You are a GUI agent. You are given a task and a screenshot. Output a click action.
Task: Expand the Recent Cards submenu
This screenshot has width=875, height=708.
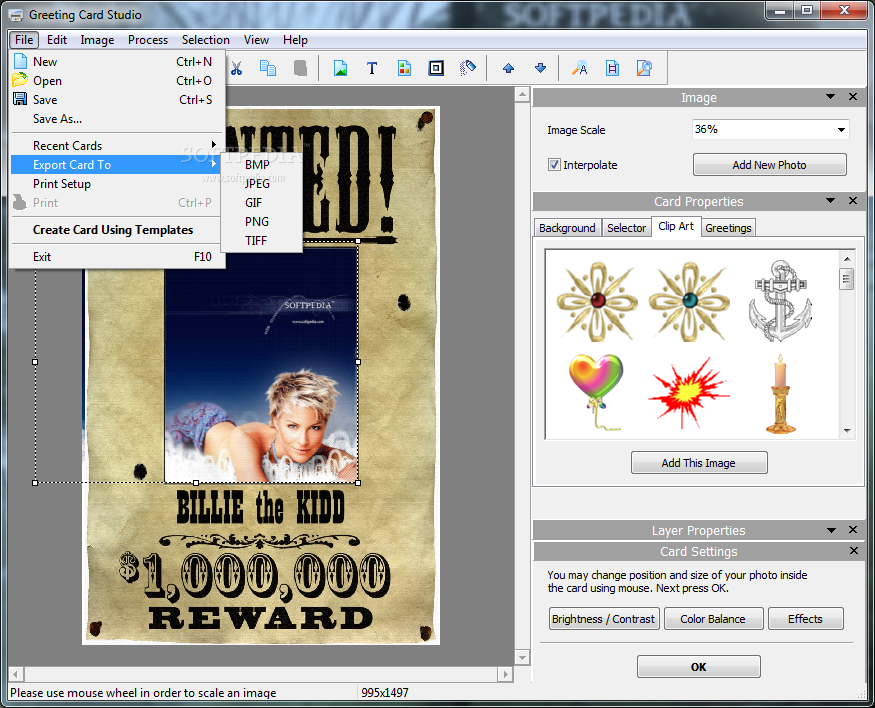[x=117, y=146]
